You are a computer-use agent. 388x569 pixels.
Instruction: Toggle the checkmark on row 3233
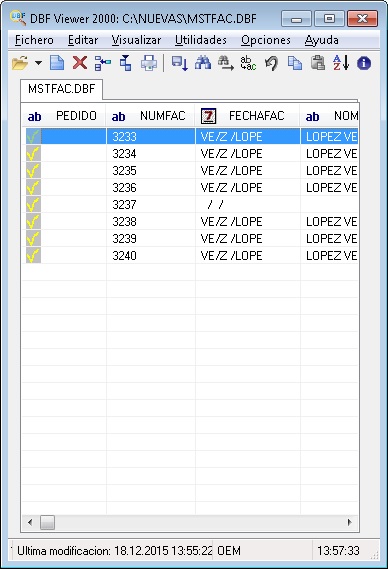pos(33,136)
